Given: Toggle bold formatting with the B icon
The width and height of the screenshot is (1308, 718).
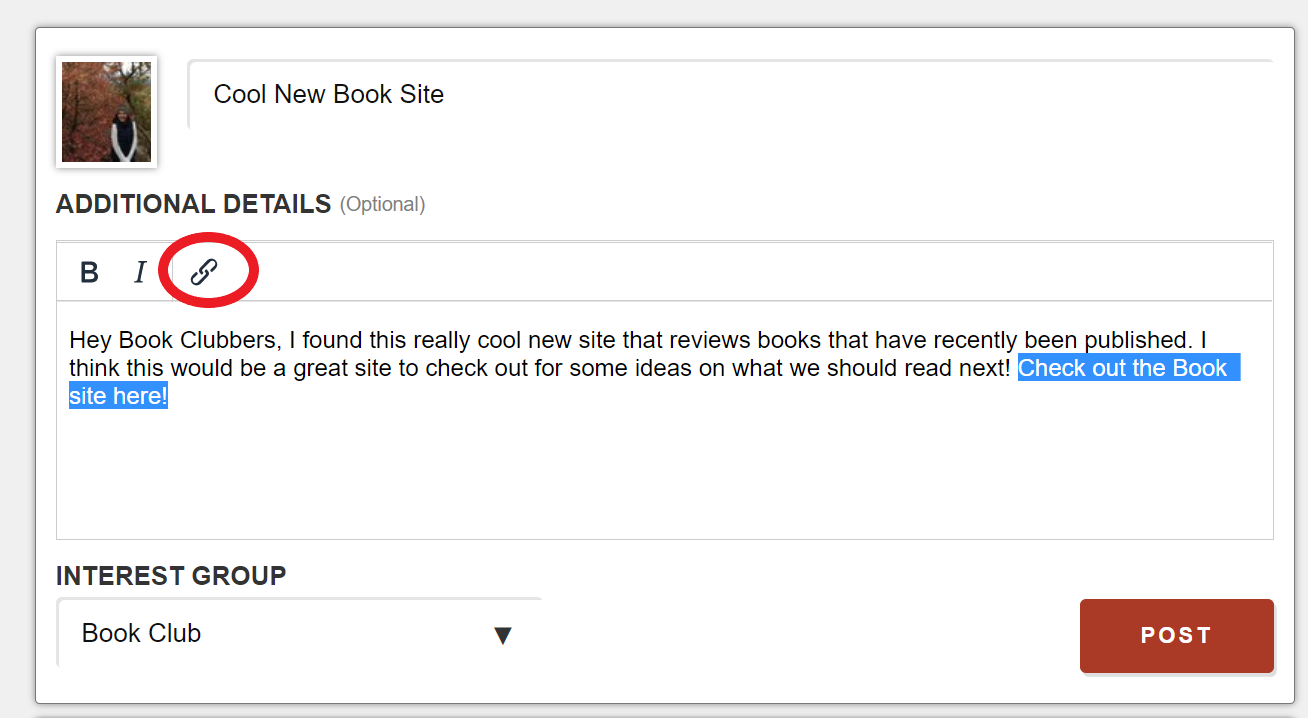Looking at the screenshot, I should (89, 272).
